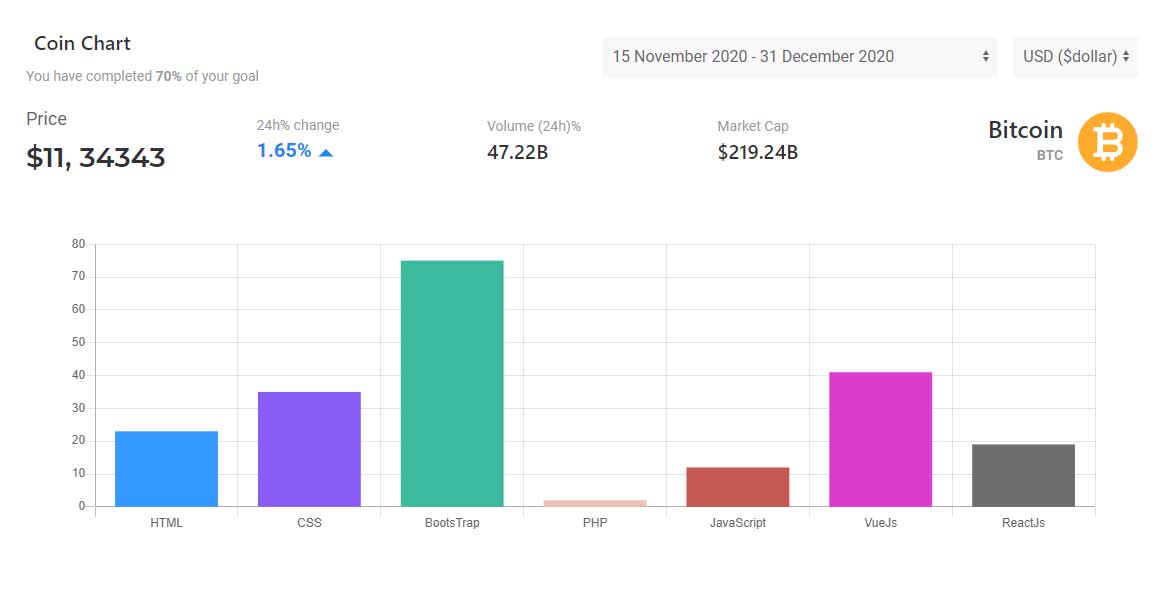Click the gray ReactJs bar
The width and height of the screenshot is (1167, 604).
point(1023,475)
